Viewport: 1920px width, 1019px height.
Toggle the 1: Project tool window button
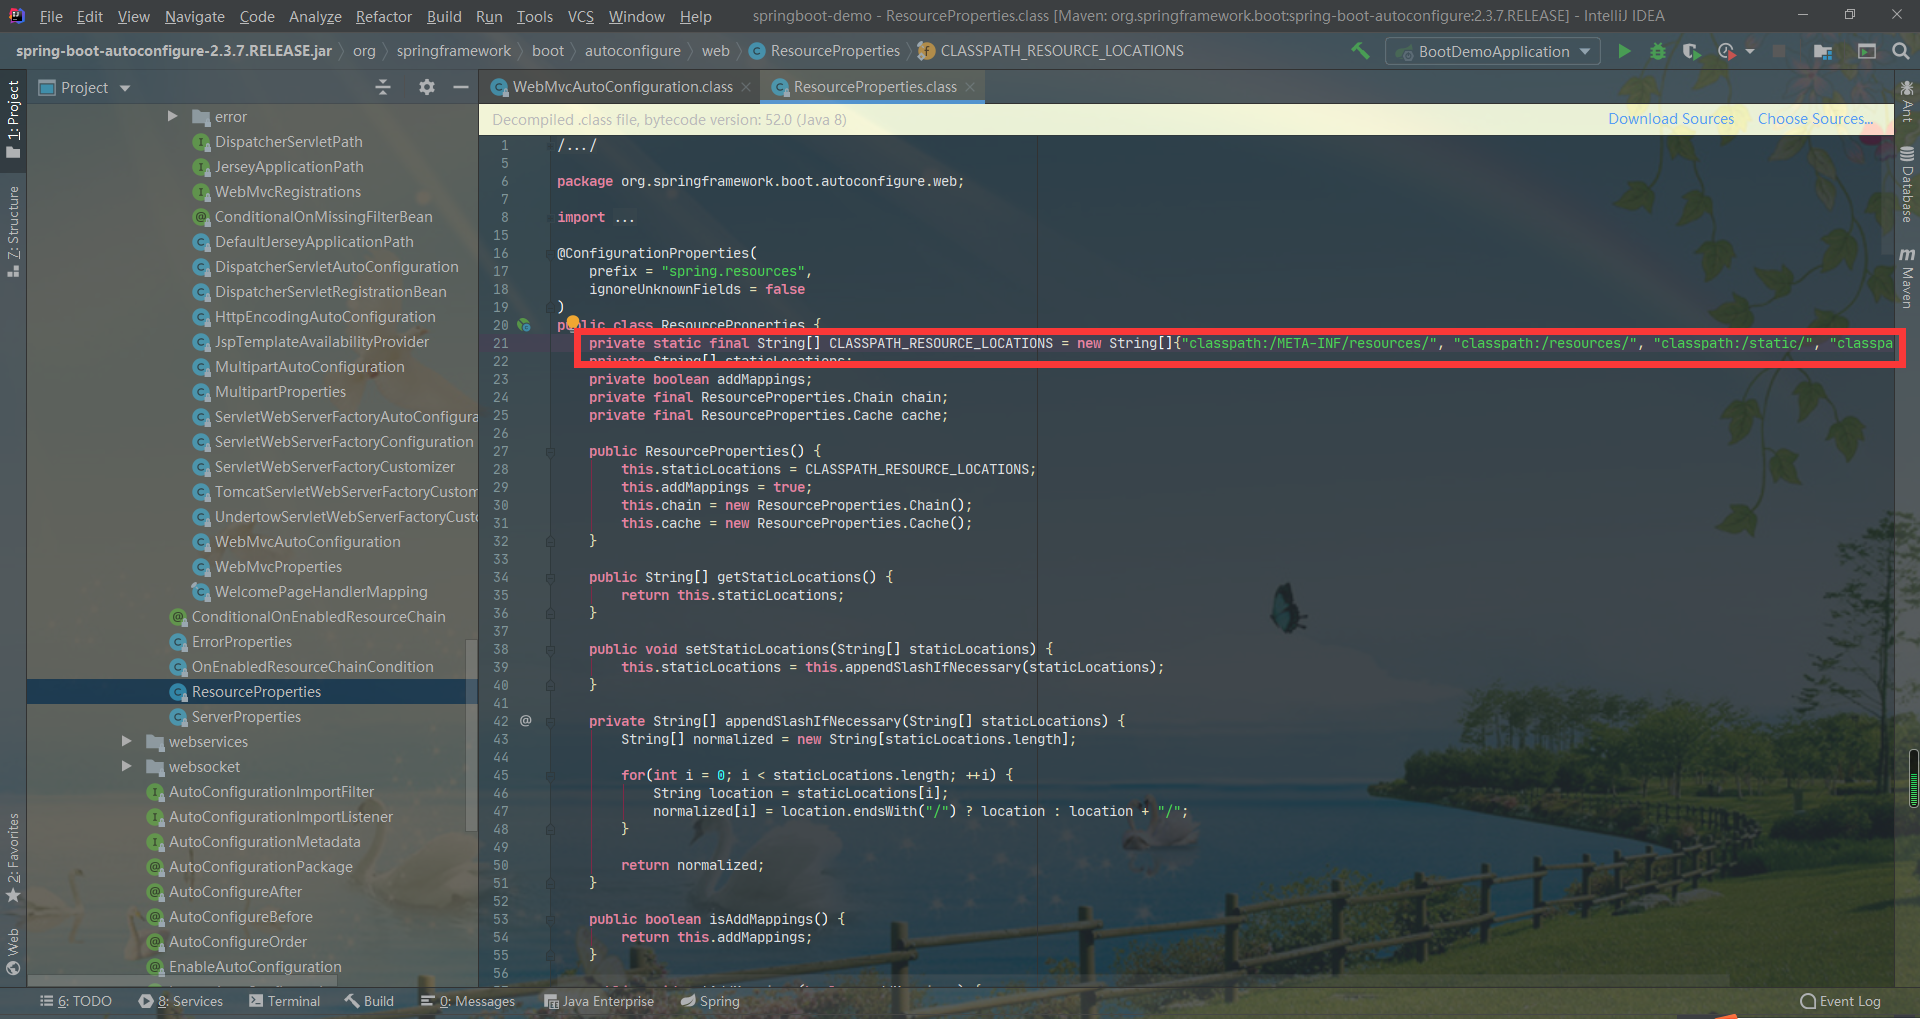tap(13, 119)
